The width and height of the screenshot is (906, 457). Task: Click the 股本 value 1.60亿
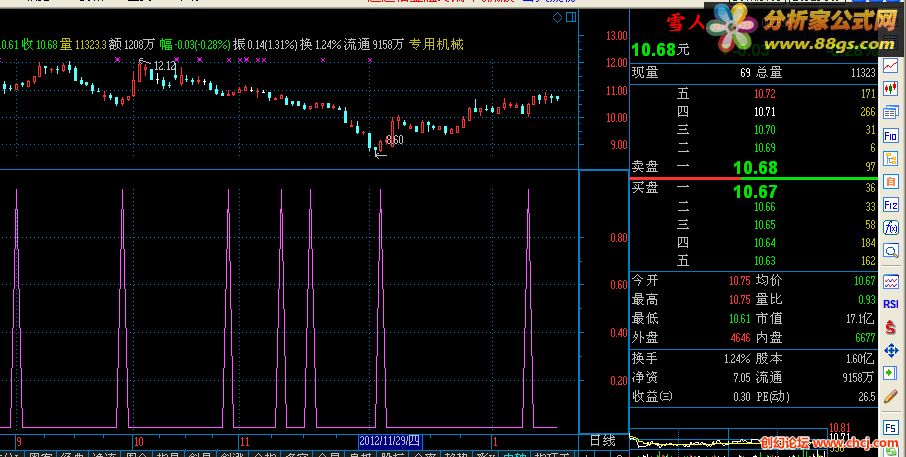[x=860, y=359]
